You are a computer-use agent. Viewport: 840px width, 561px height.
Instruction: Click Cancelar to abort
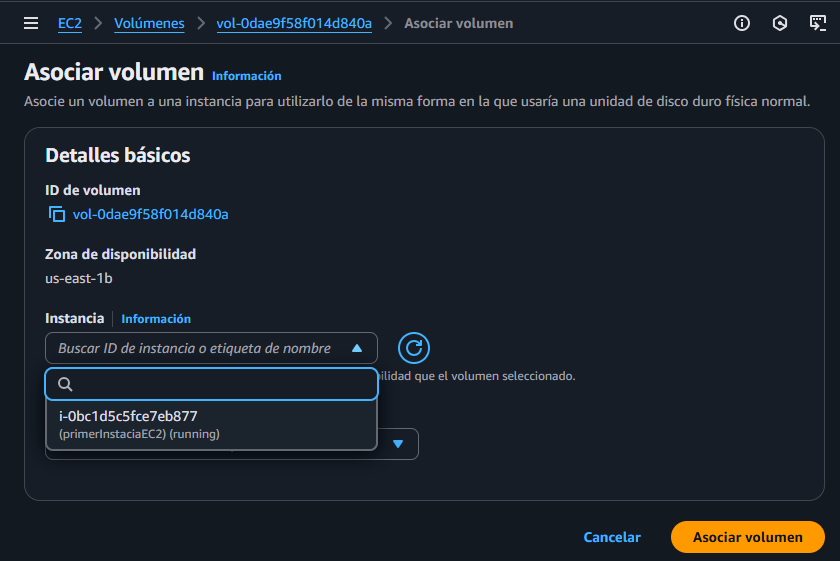[612, 537]
